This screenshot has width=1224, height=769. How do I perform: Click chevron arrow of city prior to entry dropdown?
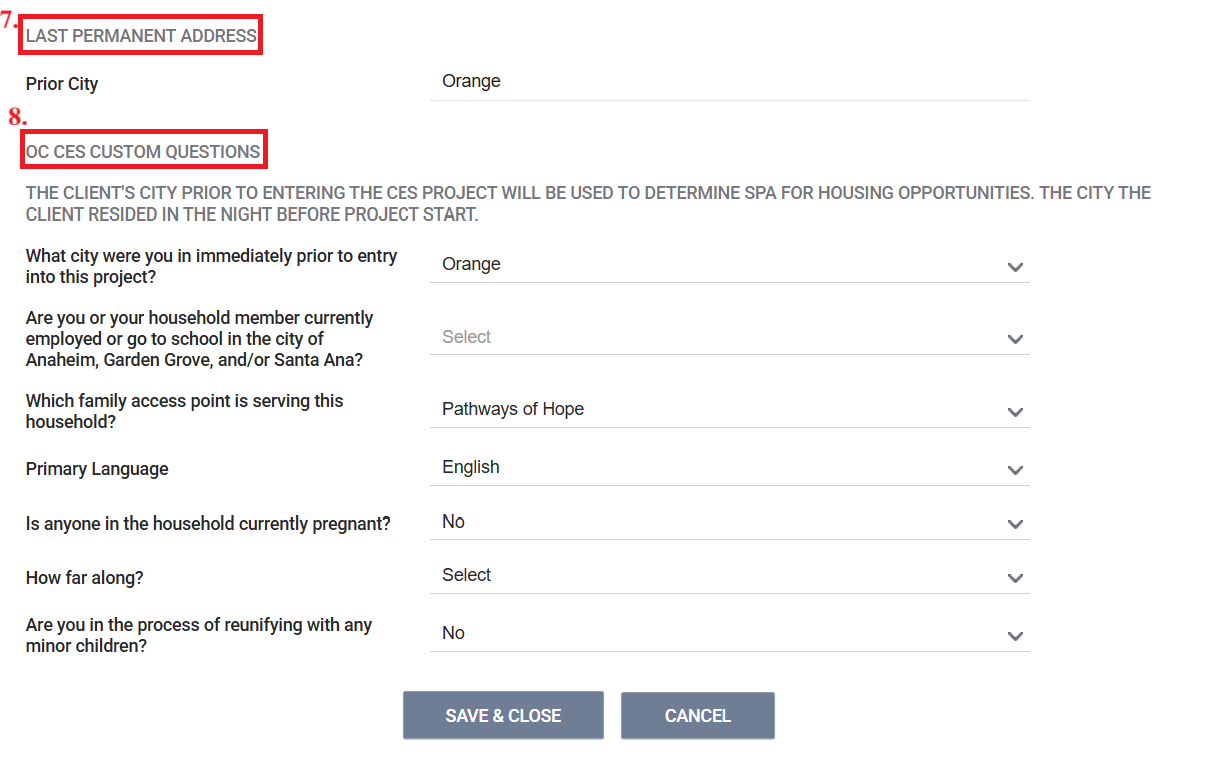1015,267
